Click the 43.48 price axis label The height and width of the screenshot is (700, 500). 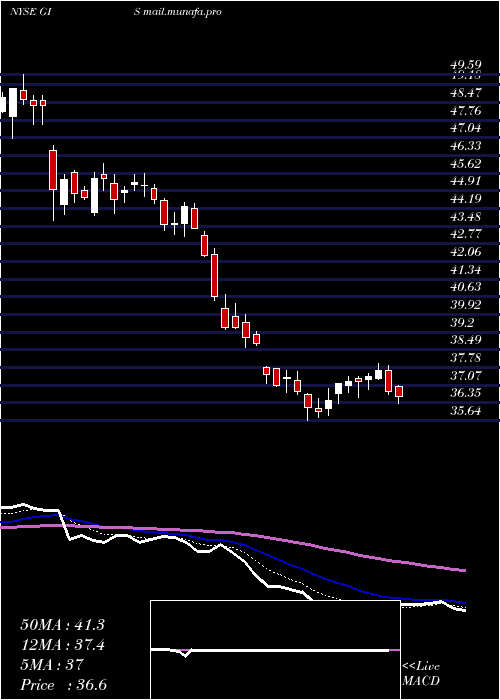[465, 217]
